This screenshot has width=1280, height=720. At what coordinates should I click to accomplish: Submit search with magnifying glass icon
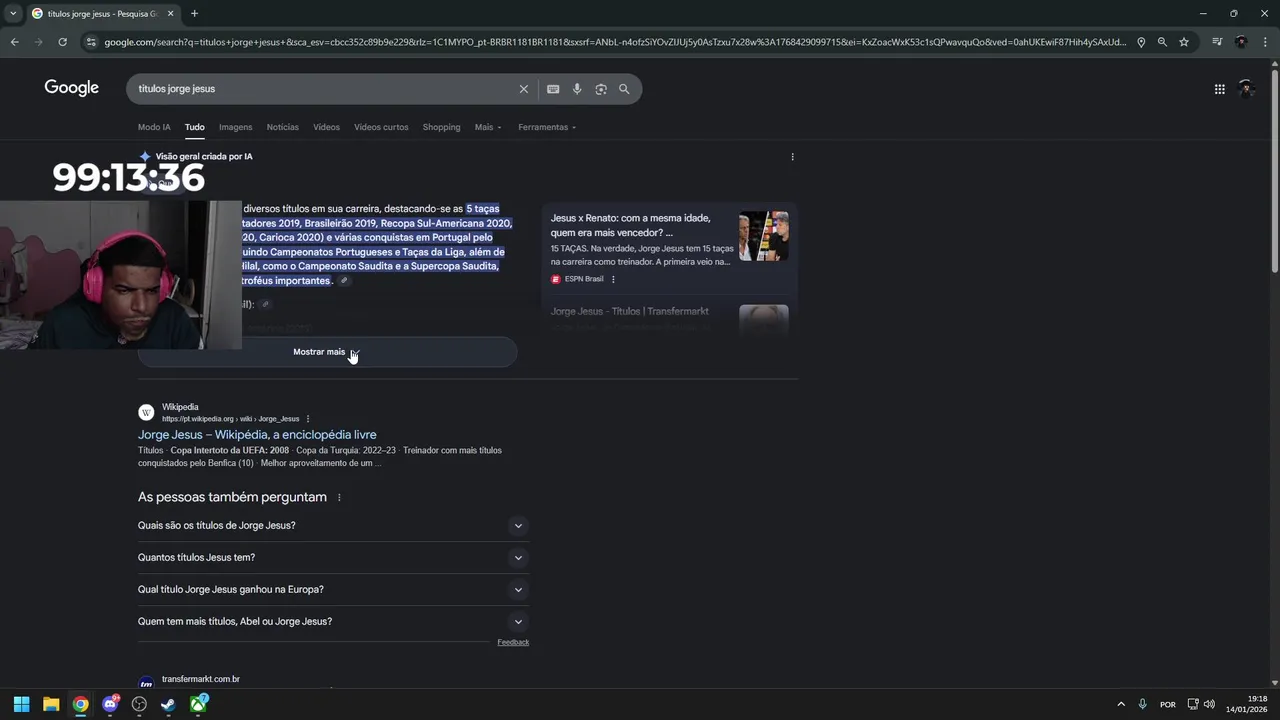624,89
